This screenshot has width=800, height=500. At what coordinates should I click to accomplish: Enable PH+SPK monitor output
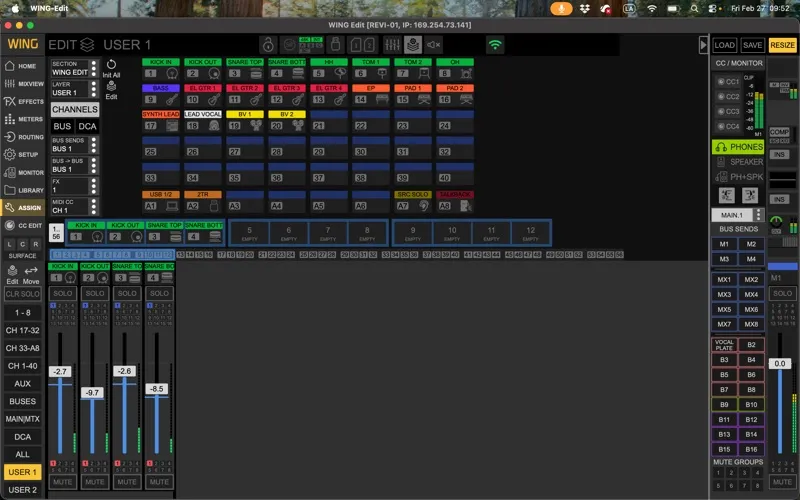(738, 177)
